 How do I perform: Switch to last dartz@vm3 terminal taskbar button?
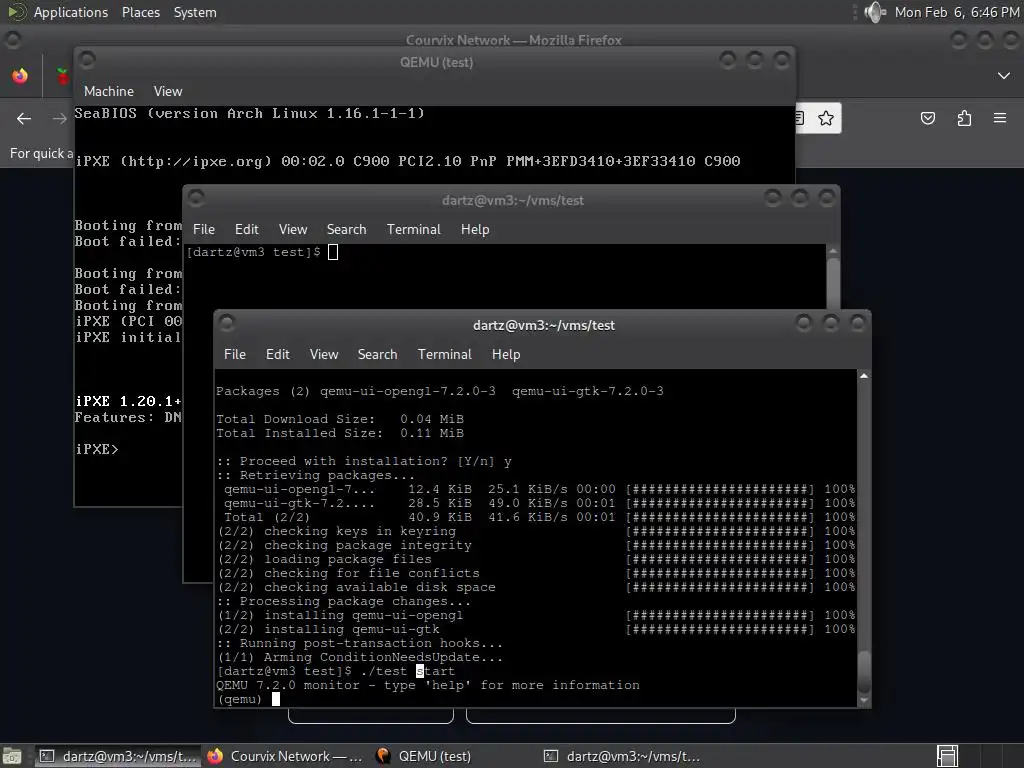pos(622,756)
